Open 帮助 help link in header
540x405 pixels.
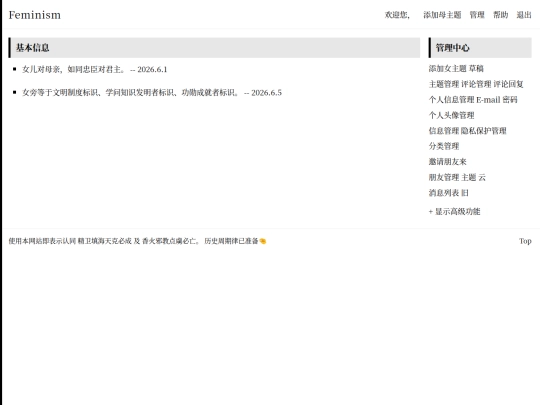(500, 15)
